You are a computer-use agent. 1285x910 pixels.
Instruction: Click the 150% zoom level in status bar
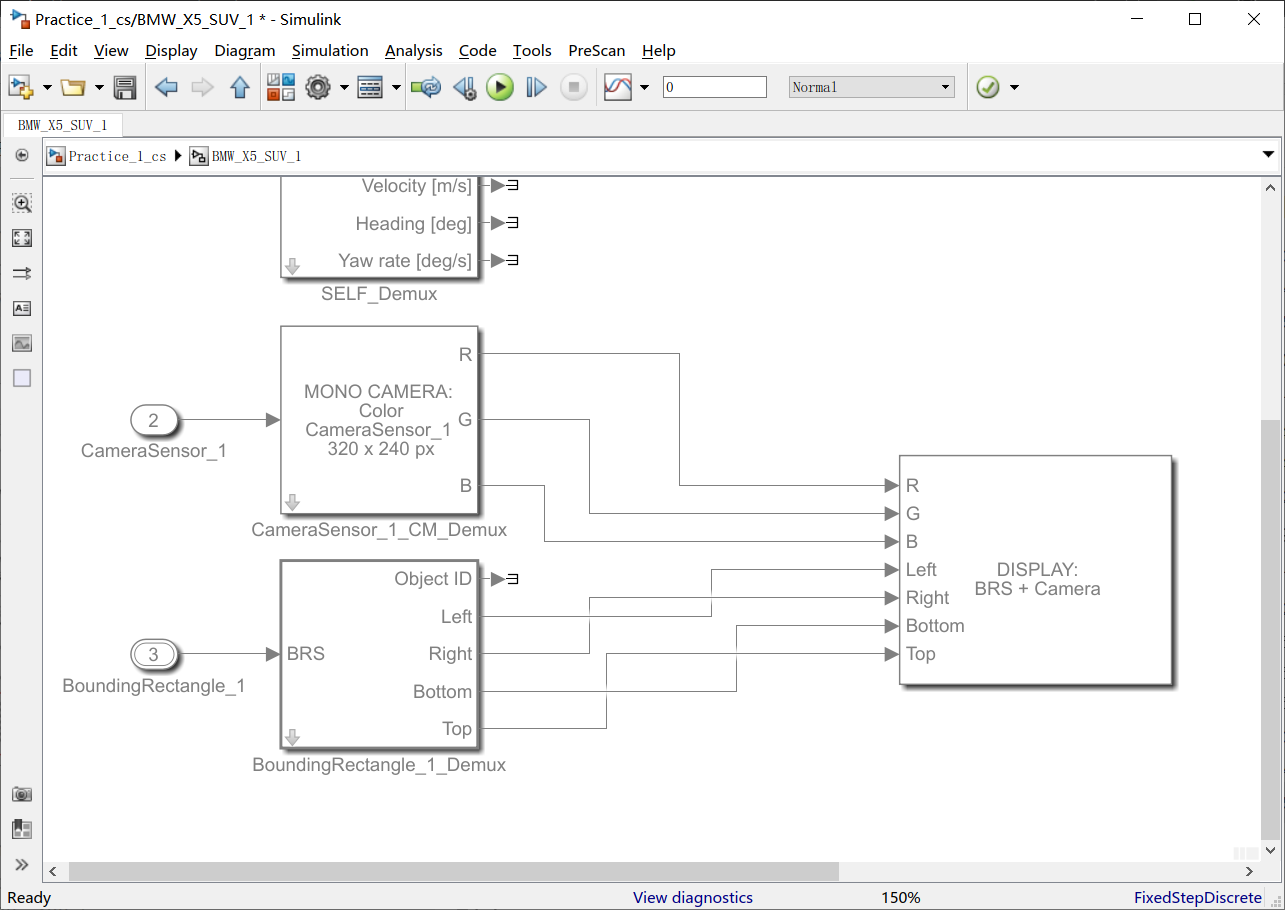(900, 897)
